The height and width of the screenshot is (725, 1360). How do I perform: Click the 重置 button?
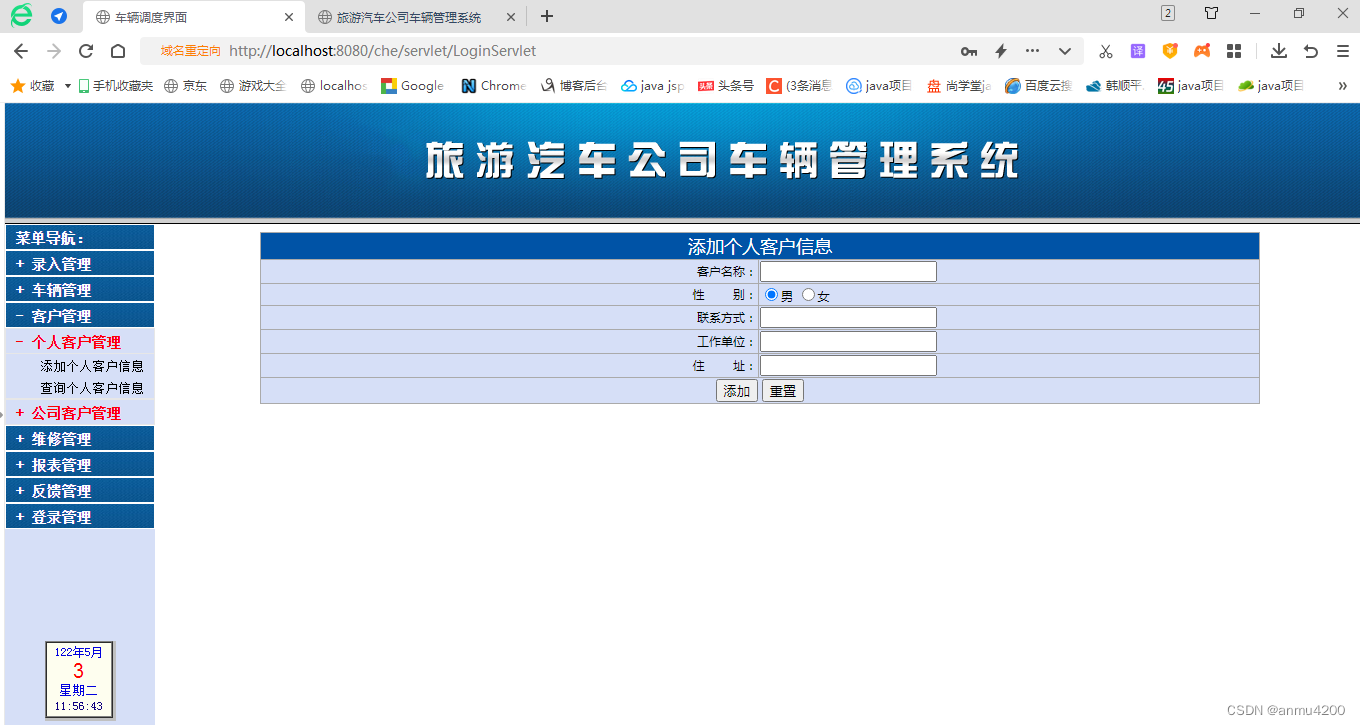(x=783, y=391)
